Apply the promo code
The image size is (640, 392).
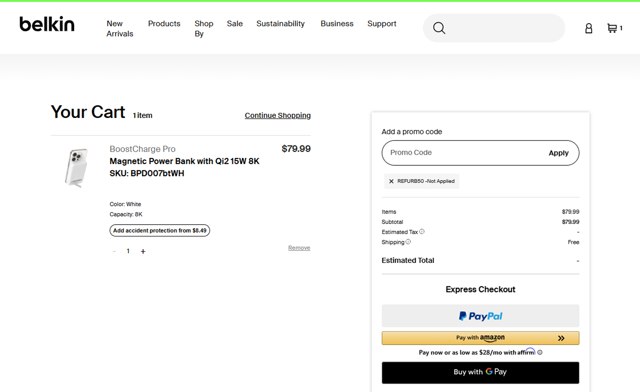coord(558,153)
